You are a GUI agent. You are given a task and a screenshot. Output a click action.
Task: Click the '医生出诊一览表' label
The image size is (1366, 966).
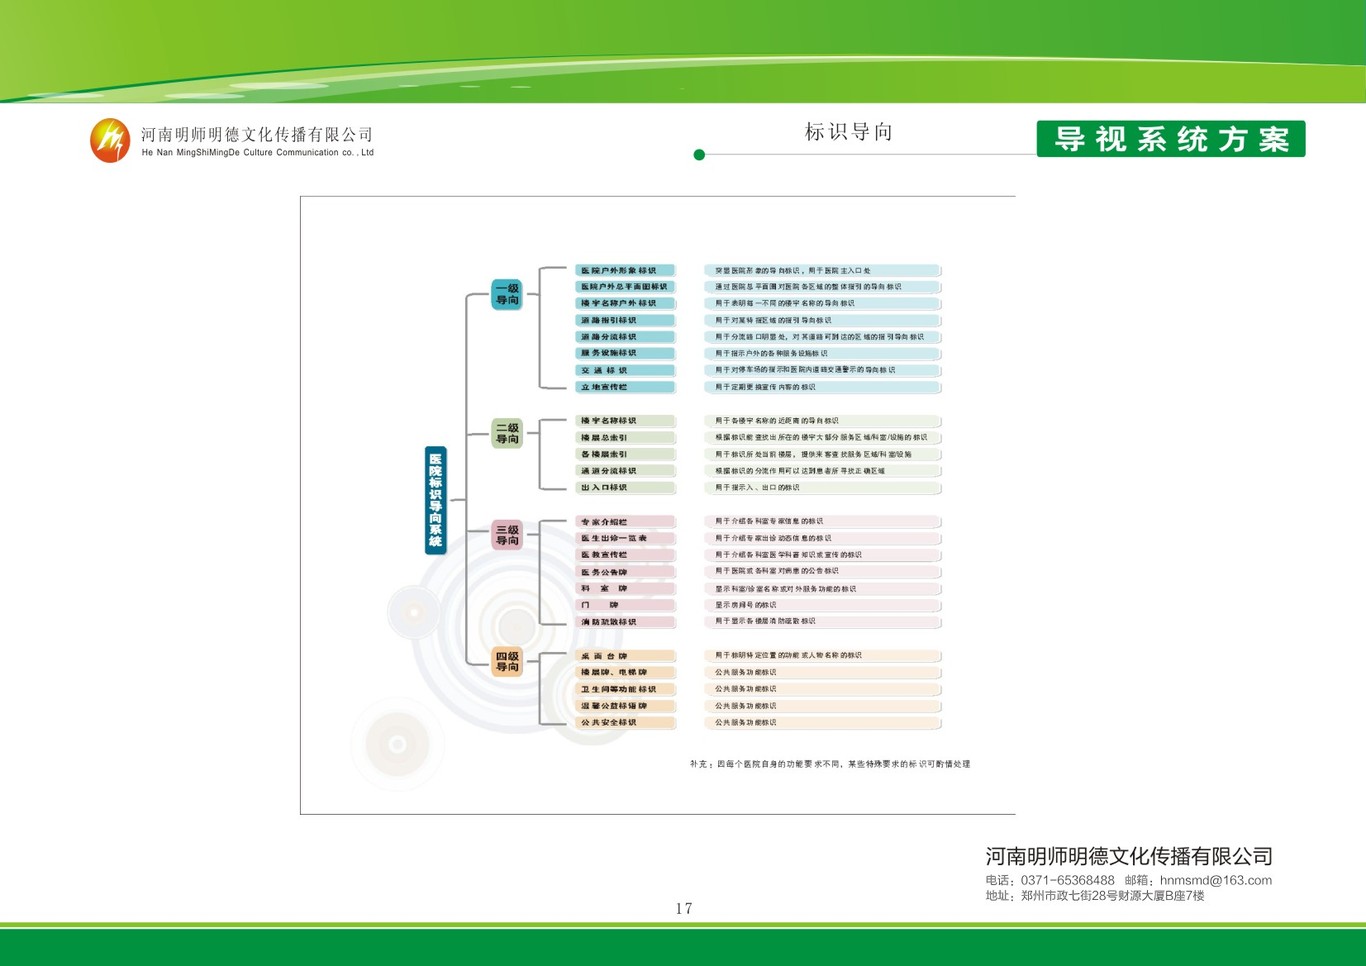click(x=625, y=538)
